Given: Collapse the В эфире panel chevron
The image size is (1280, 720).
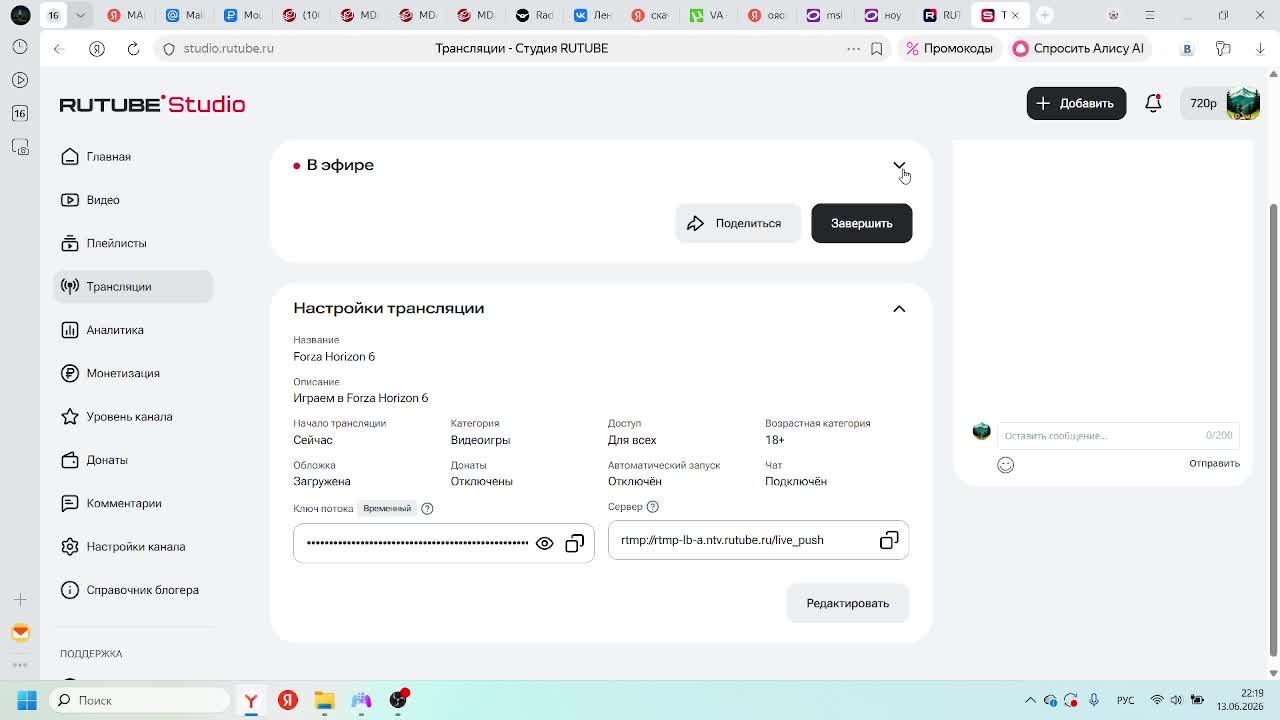Looking at the screenshot, I should point(899,166).
